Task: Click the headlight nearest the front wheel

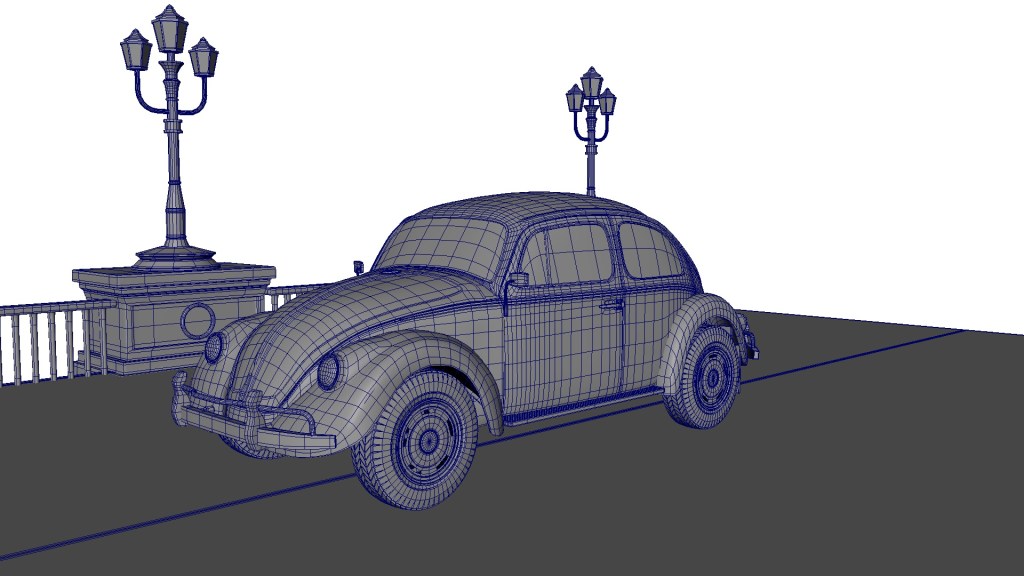Action: (x=328, y=371)
